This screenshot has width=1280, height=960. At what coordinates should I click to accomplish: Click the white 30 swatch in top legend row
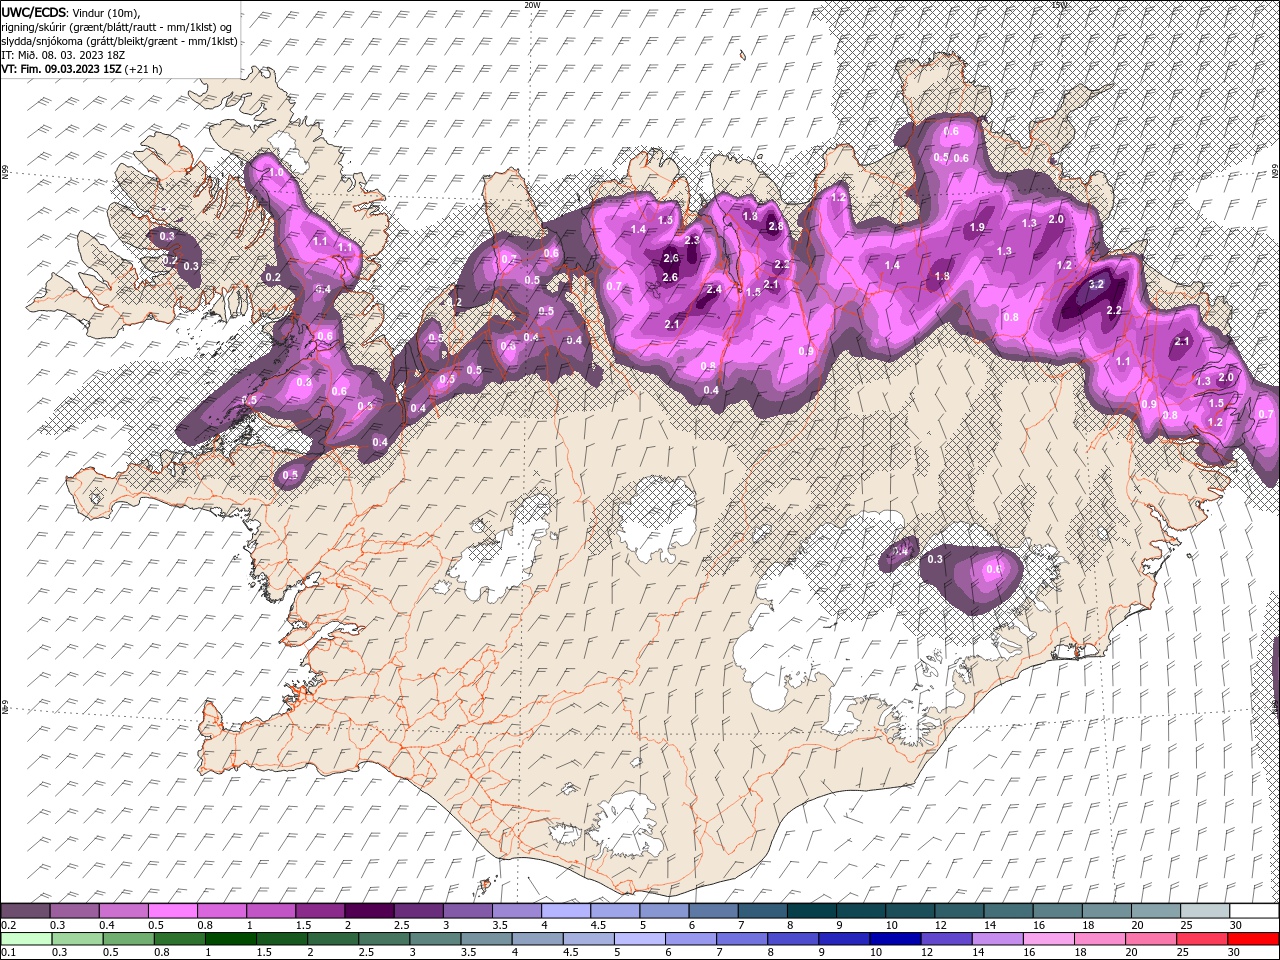coord(1254,911)
